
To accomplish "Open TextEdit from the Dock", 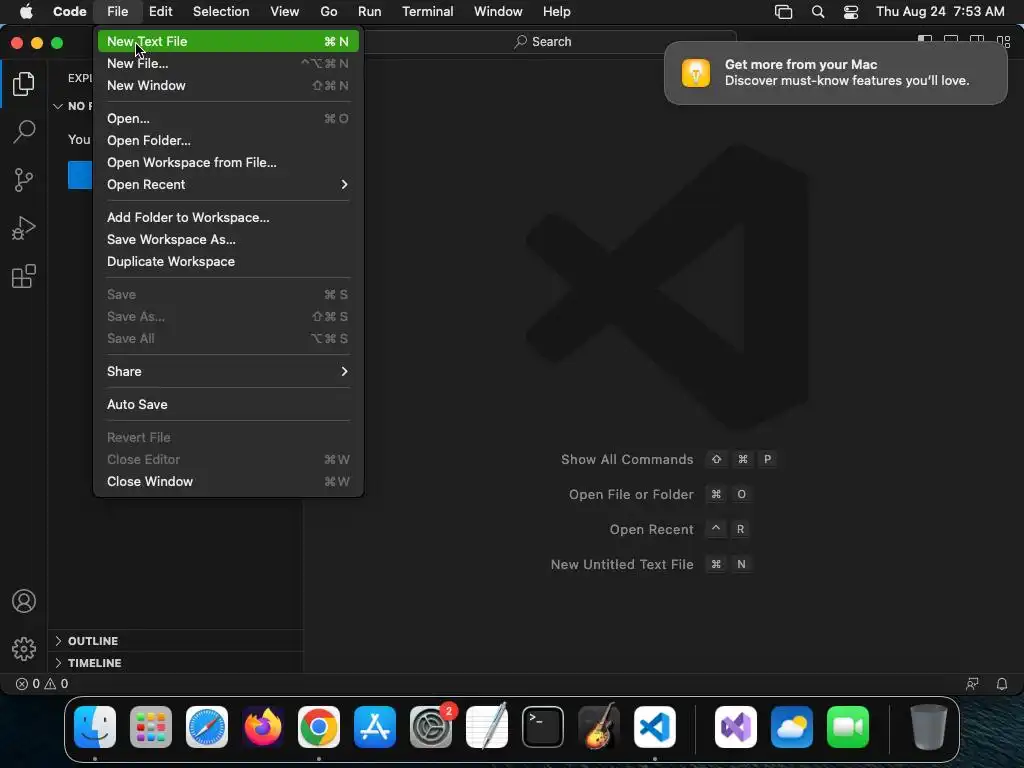I will pyautogui.click(x=487, y=727).
